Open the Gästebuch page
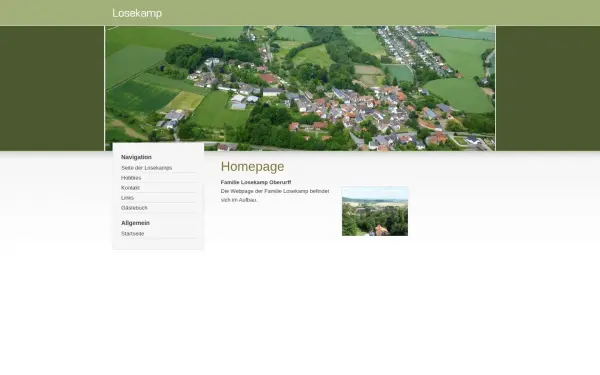600x375 pixels. (134, 208)
